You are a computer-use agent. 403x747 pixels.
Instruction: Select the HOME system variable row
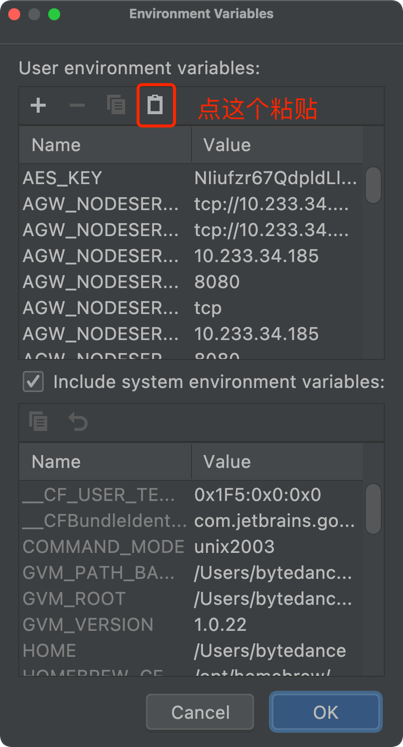coord(191,651)
